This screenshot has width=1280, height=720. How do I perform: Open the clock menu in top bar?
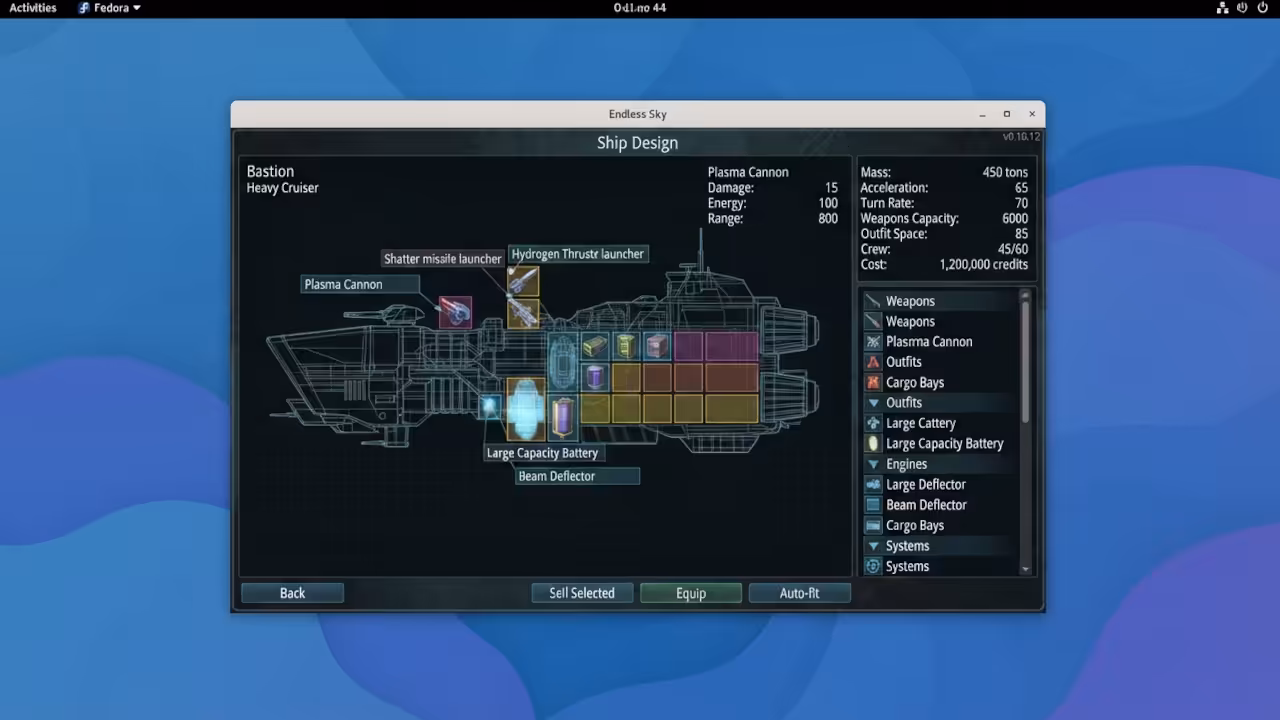640,8
